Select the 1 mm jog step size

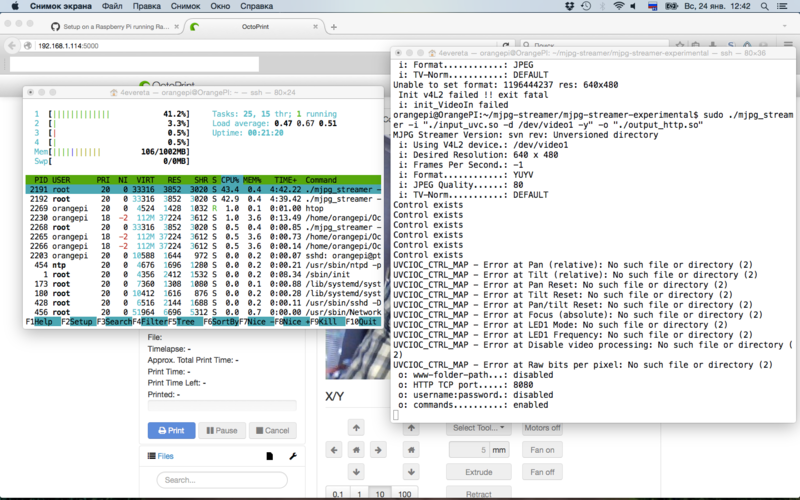click(x=361, y=494)
